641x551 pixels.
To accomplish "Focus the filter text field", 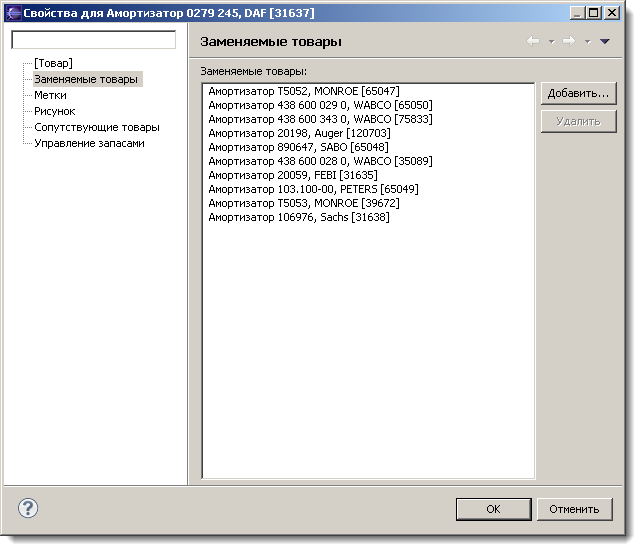I will tap(94, 40).
